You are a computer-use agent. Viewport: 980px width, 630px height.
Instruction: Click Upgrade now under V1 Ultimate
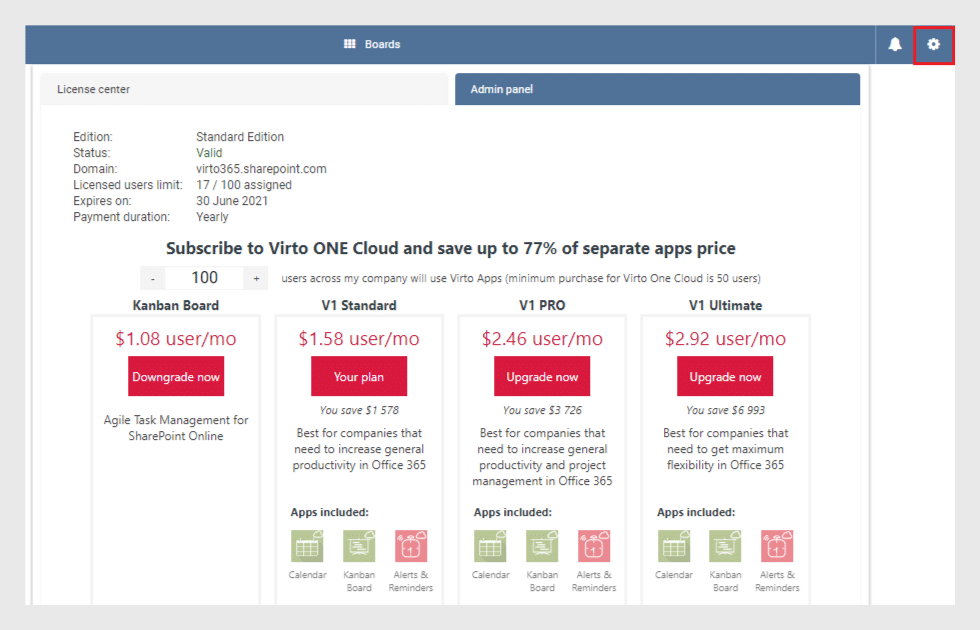[x=725, y=376]
